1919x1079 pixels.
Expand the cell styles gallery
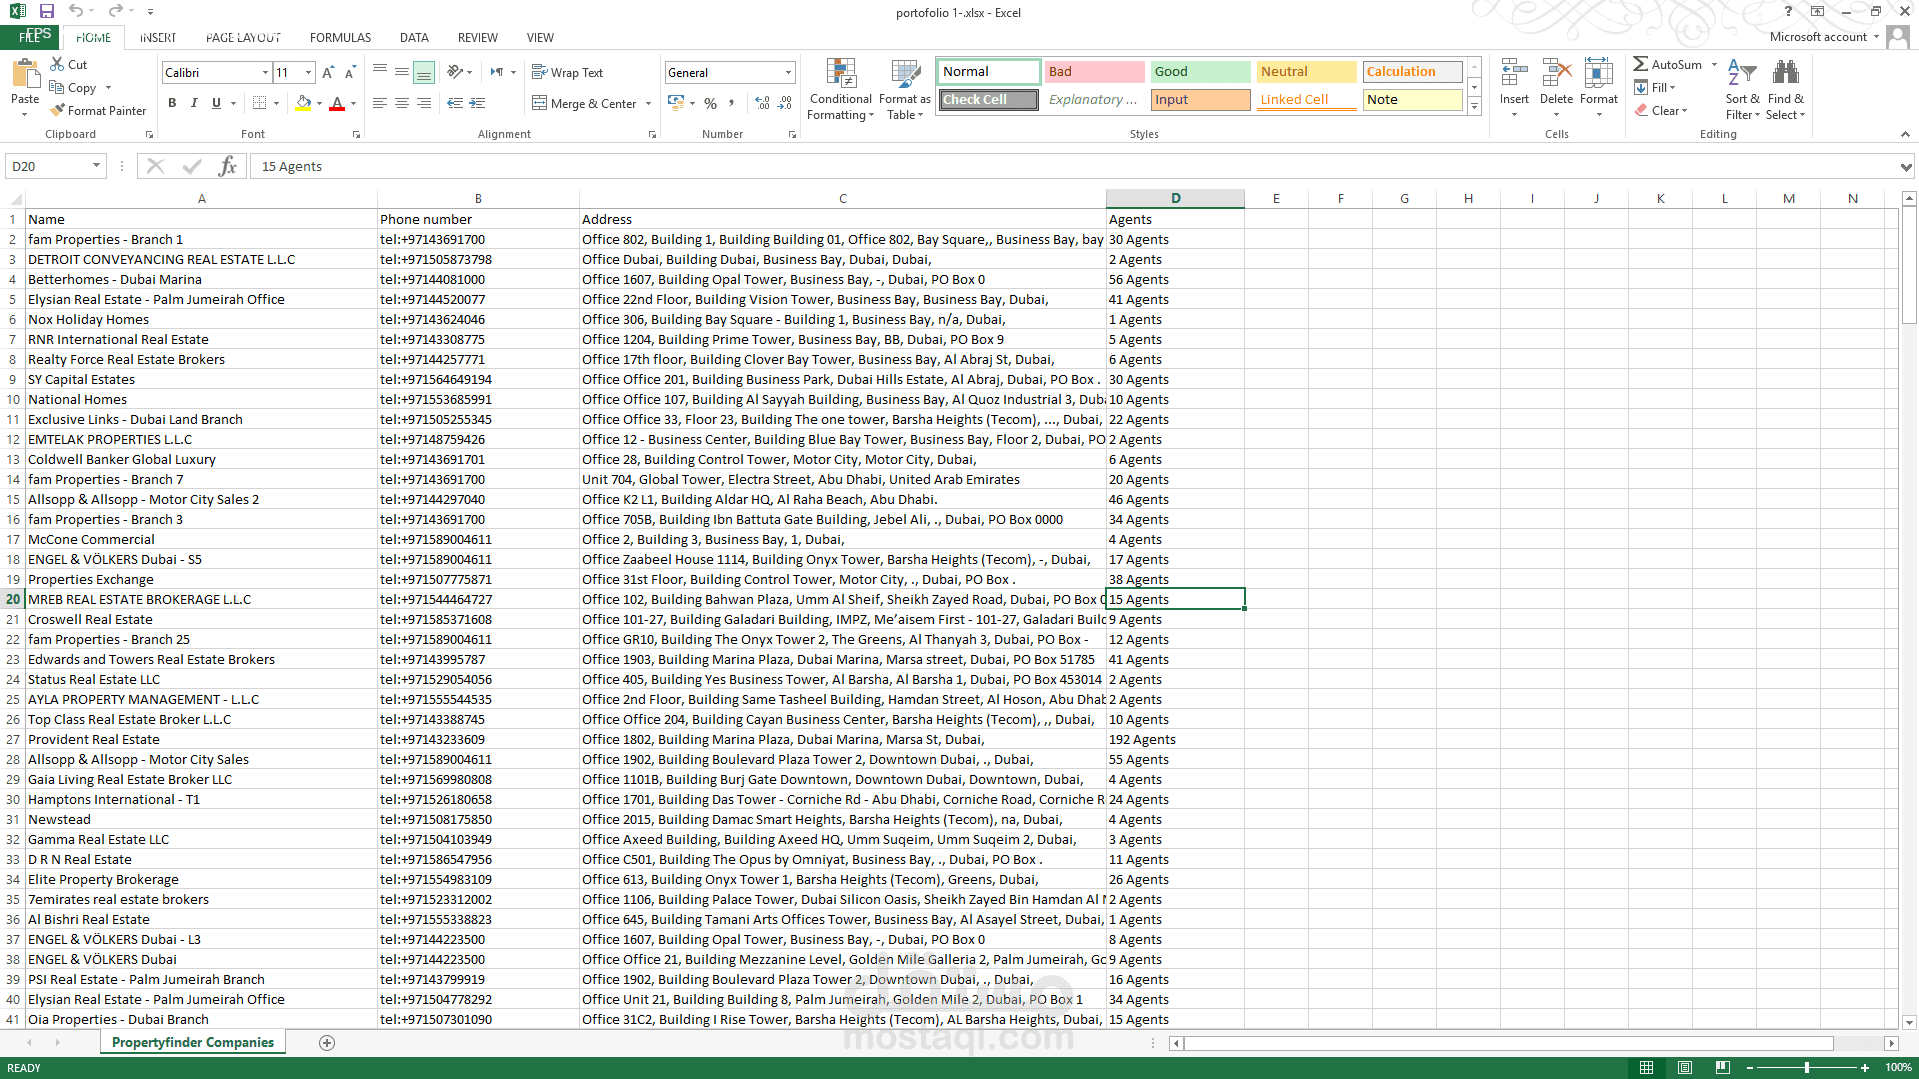[1474, 107]
